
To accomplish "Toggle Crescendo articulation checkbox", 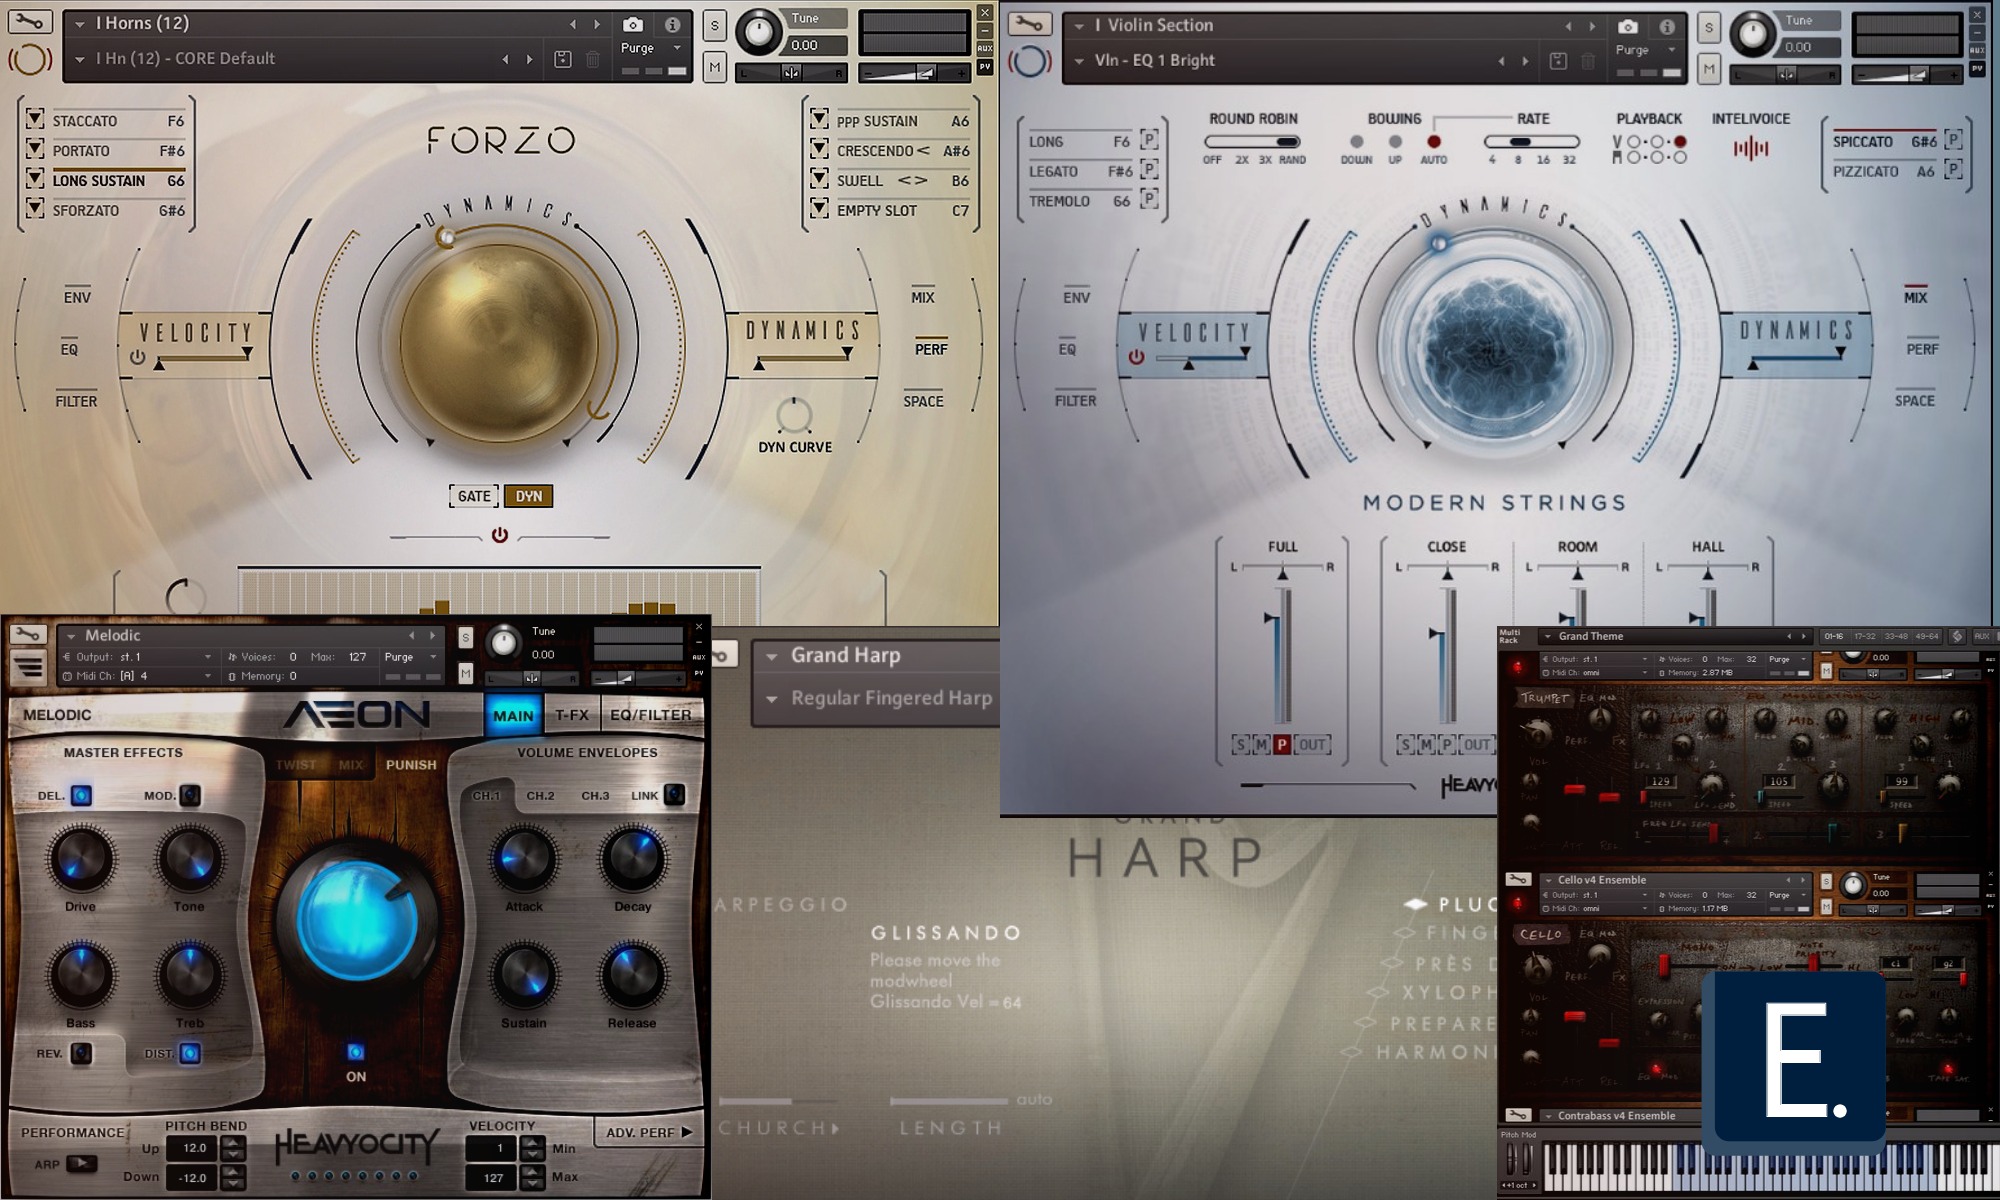I will [x=819, y=149].
